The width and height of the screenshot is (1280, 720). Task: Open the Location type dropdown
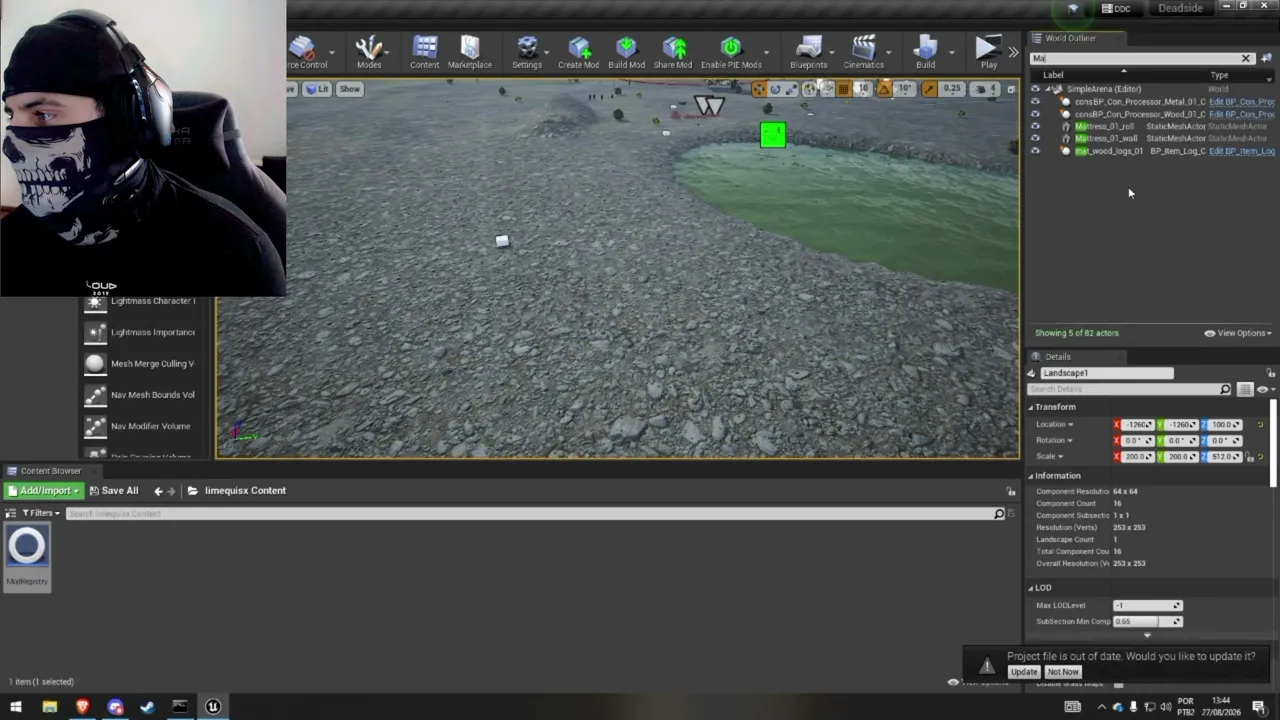(1055, 425)
